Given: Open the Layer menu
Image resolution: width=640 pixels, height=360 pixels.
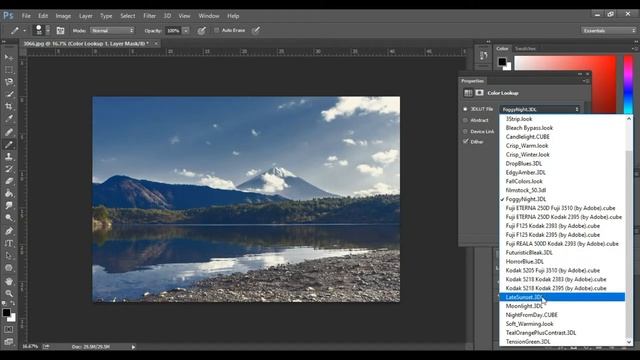Looking at the screenshot, I should click(x=85, y=16).
